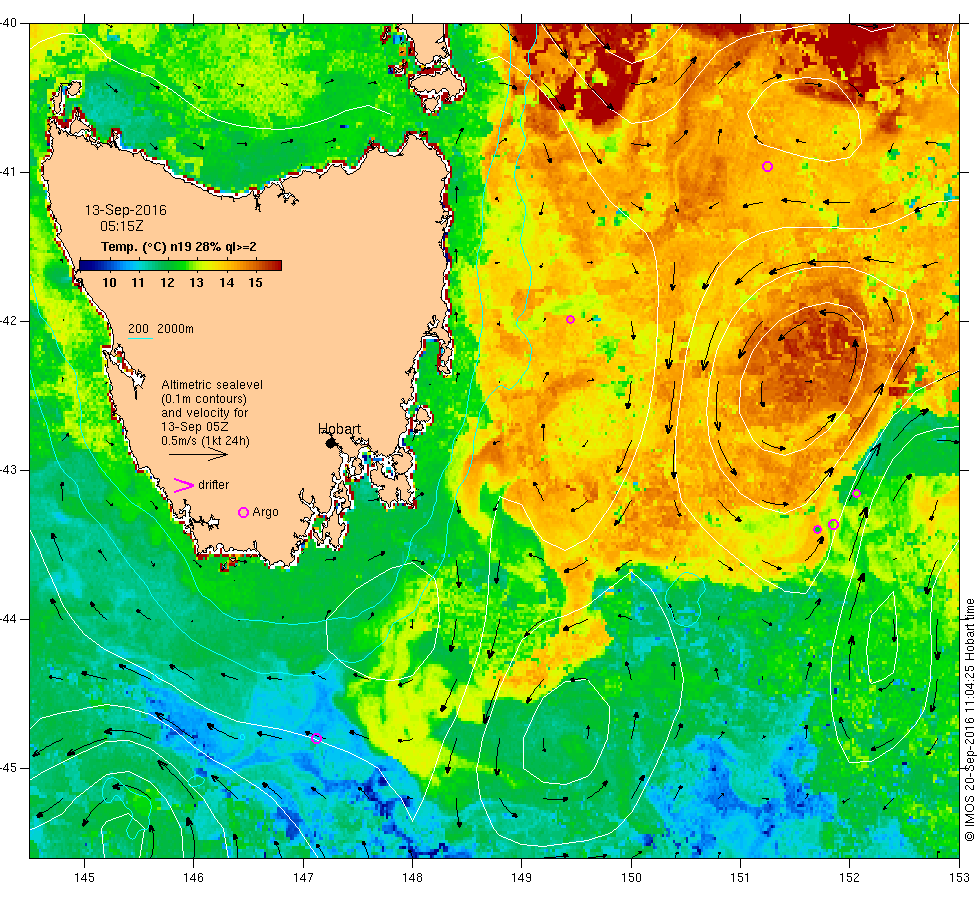
Task: Click the '151' longitude axis label
Action: pyautogui.click(x=740, y=878)
